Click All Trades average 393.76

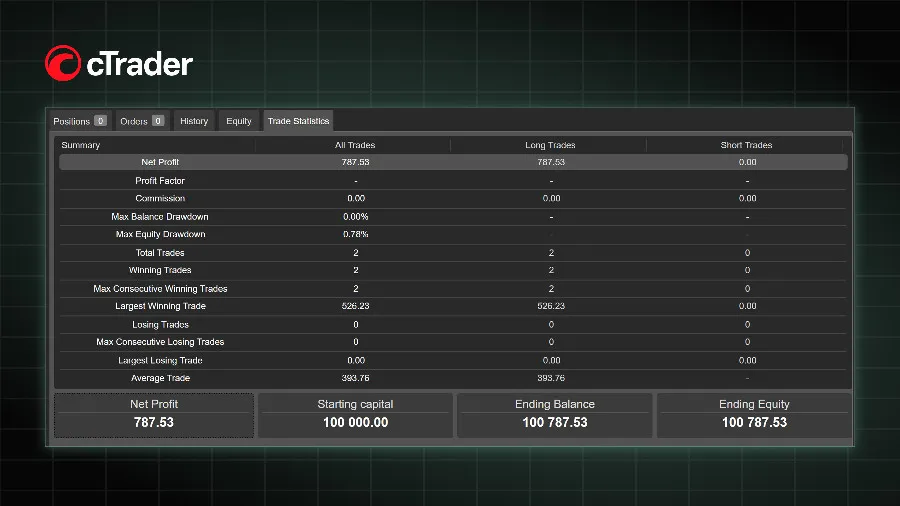(x=355, y=378)
